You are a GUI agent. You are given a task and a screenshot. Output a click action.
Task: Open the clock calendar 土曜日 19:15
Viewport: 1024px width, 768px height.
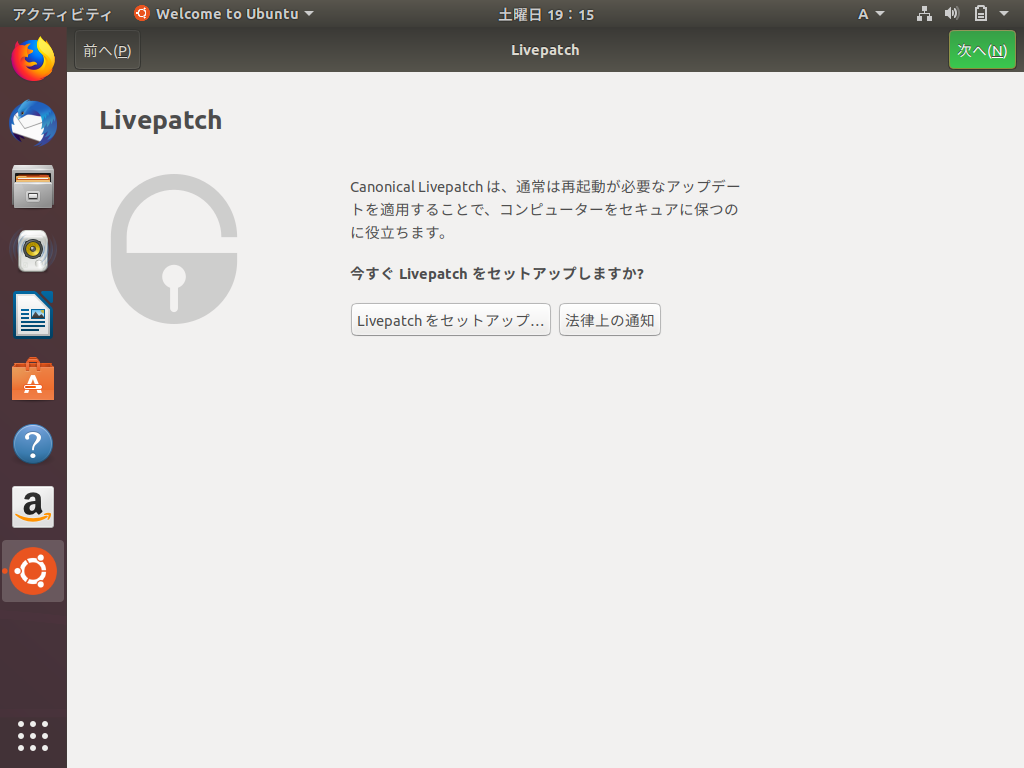coord(546,14)
